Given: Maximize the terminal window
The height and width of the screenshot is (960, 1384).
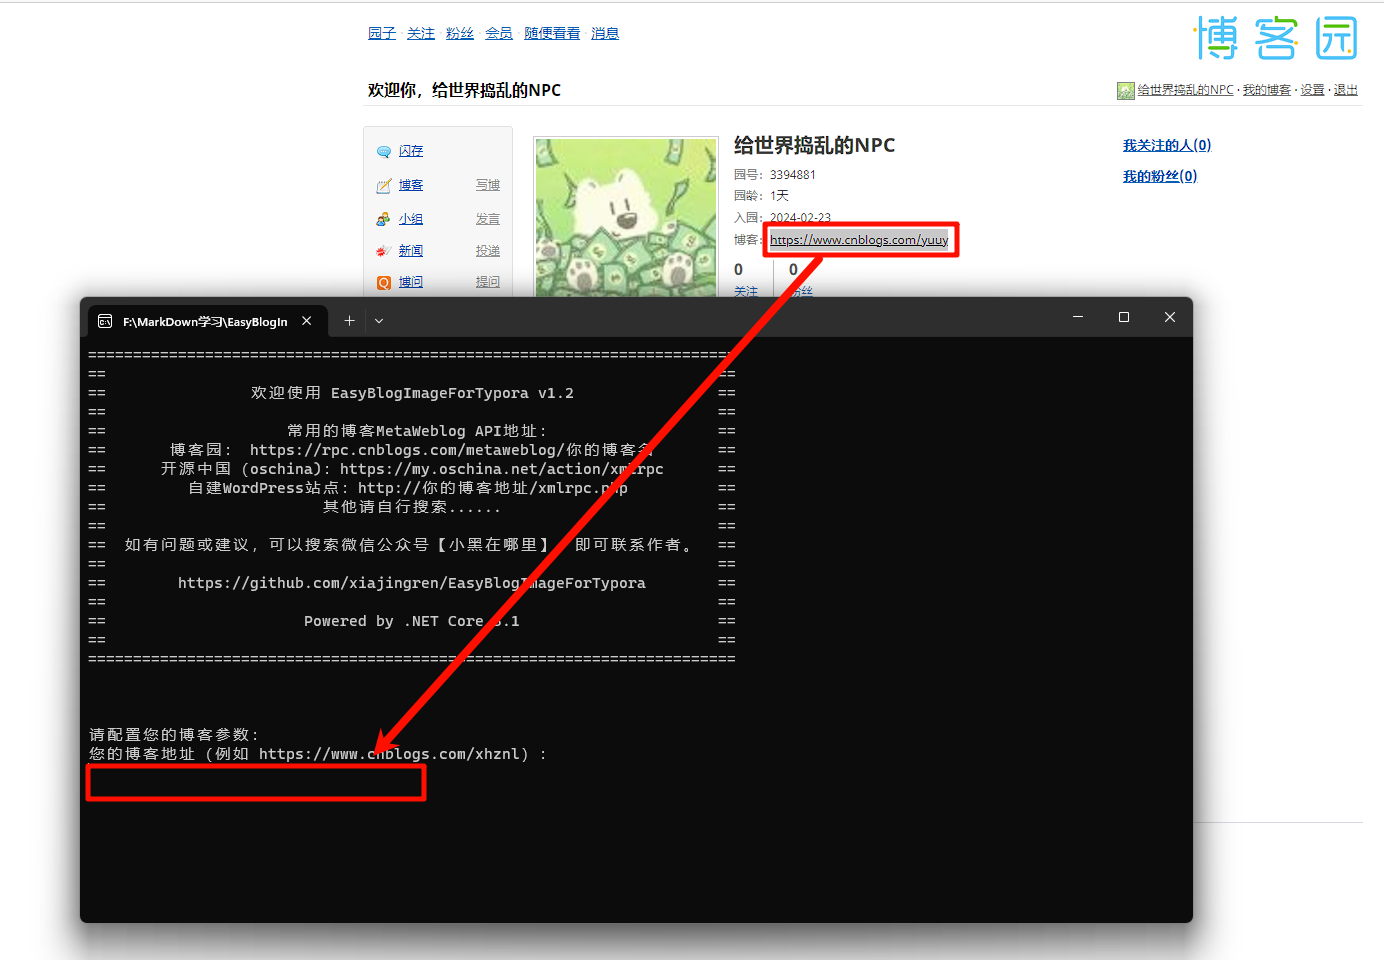Looking at the screenshot, I should (1124, 317).
